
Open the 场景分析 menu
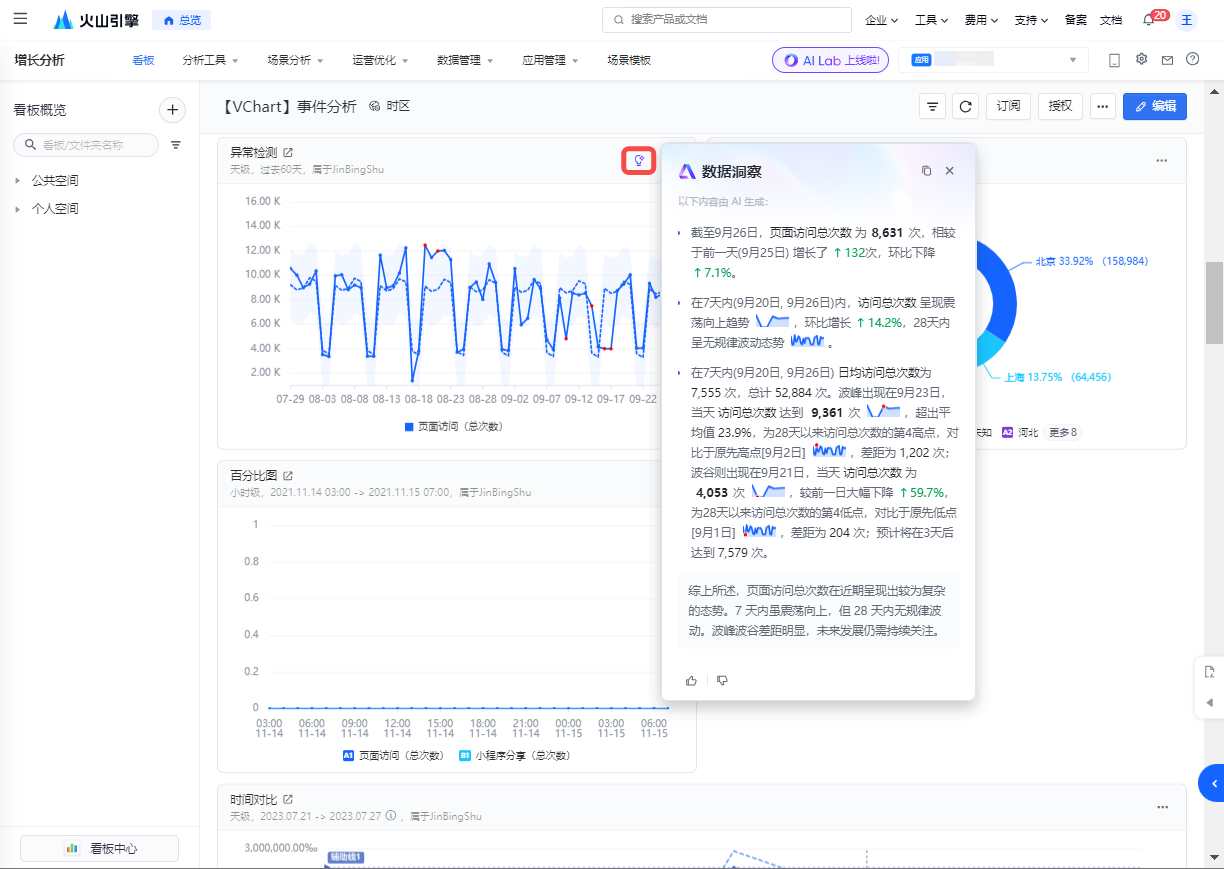(x=295, y=60)
